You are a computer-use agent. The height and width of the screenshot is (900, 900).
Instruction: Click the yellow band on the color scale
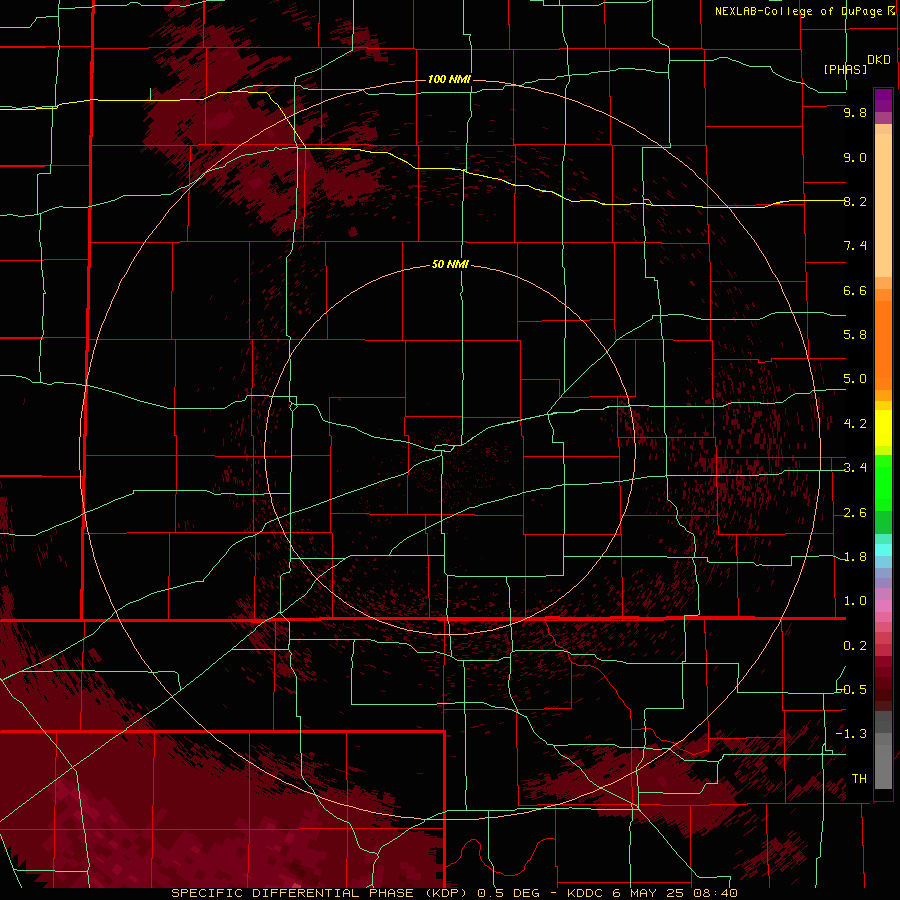tap(883, 428)
